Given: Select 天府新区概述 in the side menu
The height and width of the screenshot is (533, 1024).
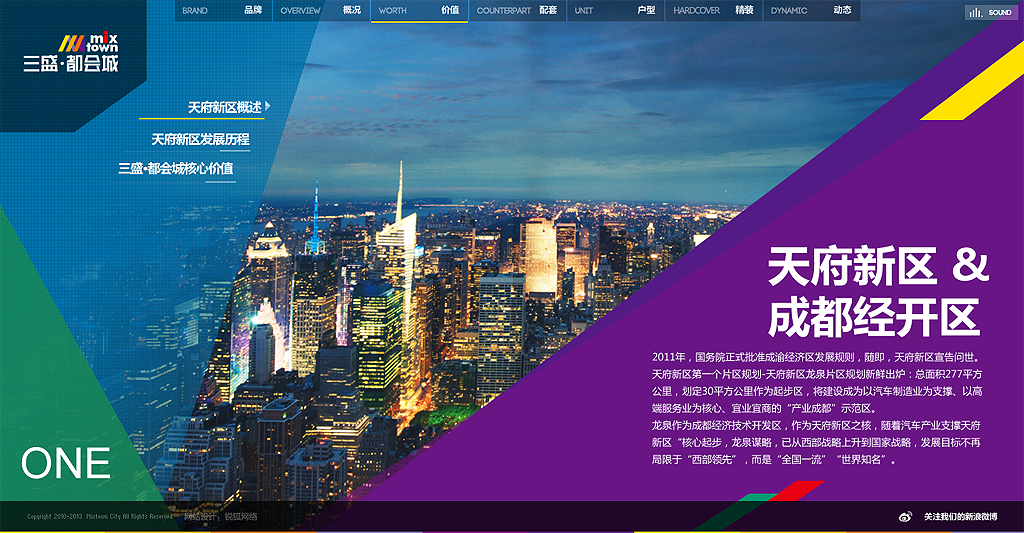Looking at the screenshot, I should click(x=224, y=107).
